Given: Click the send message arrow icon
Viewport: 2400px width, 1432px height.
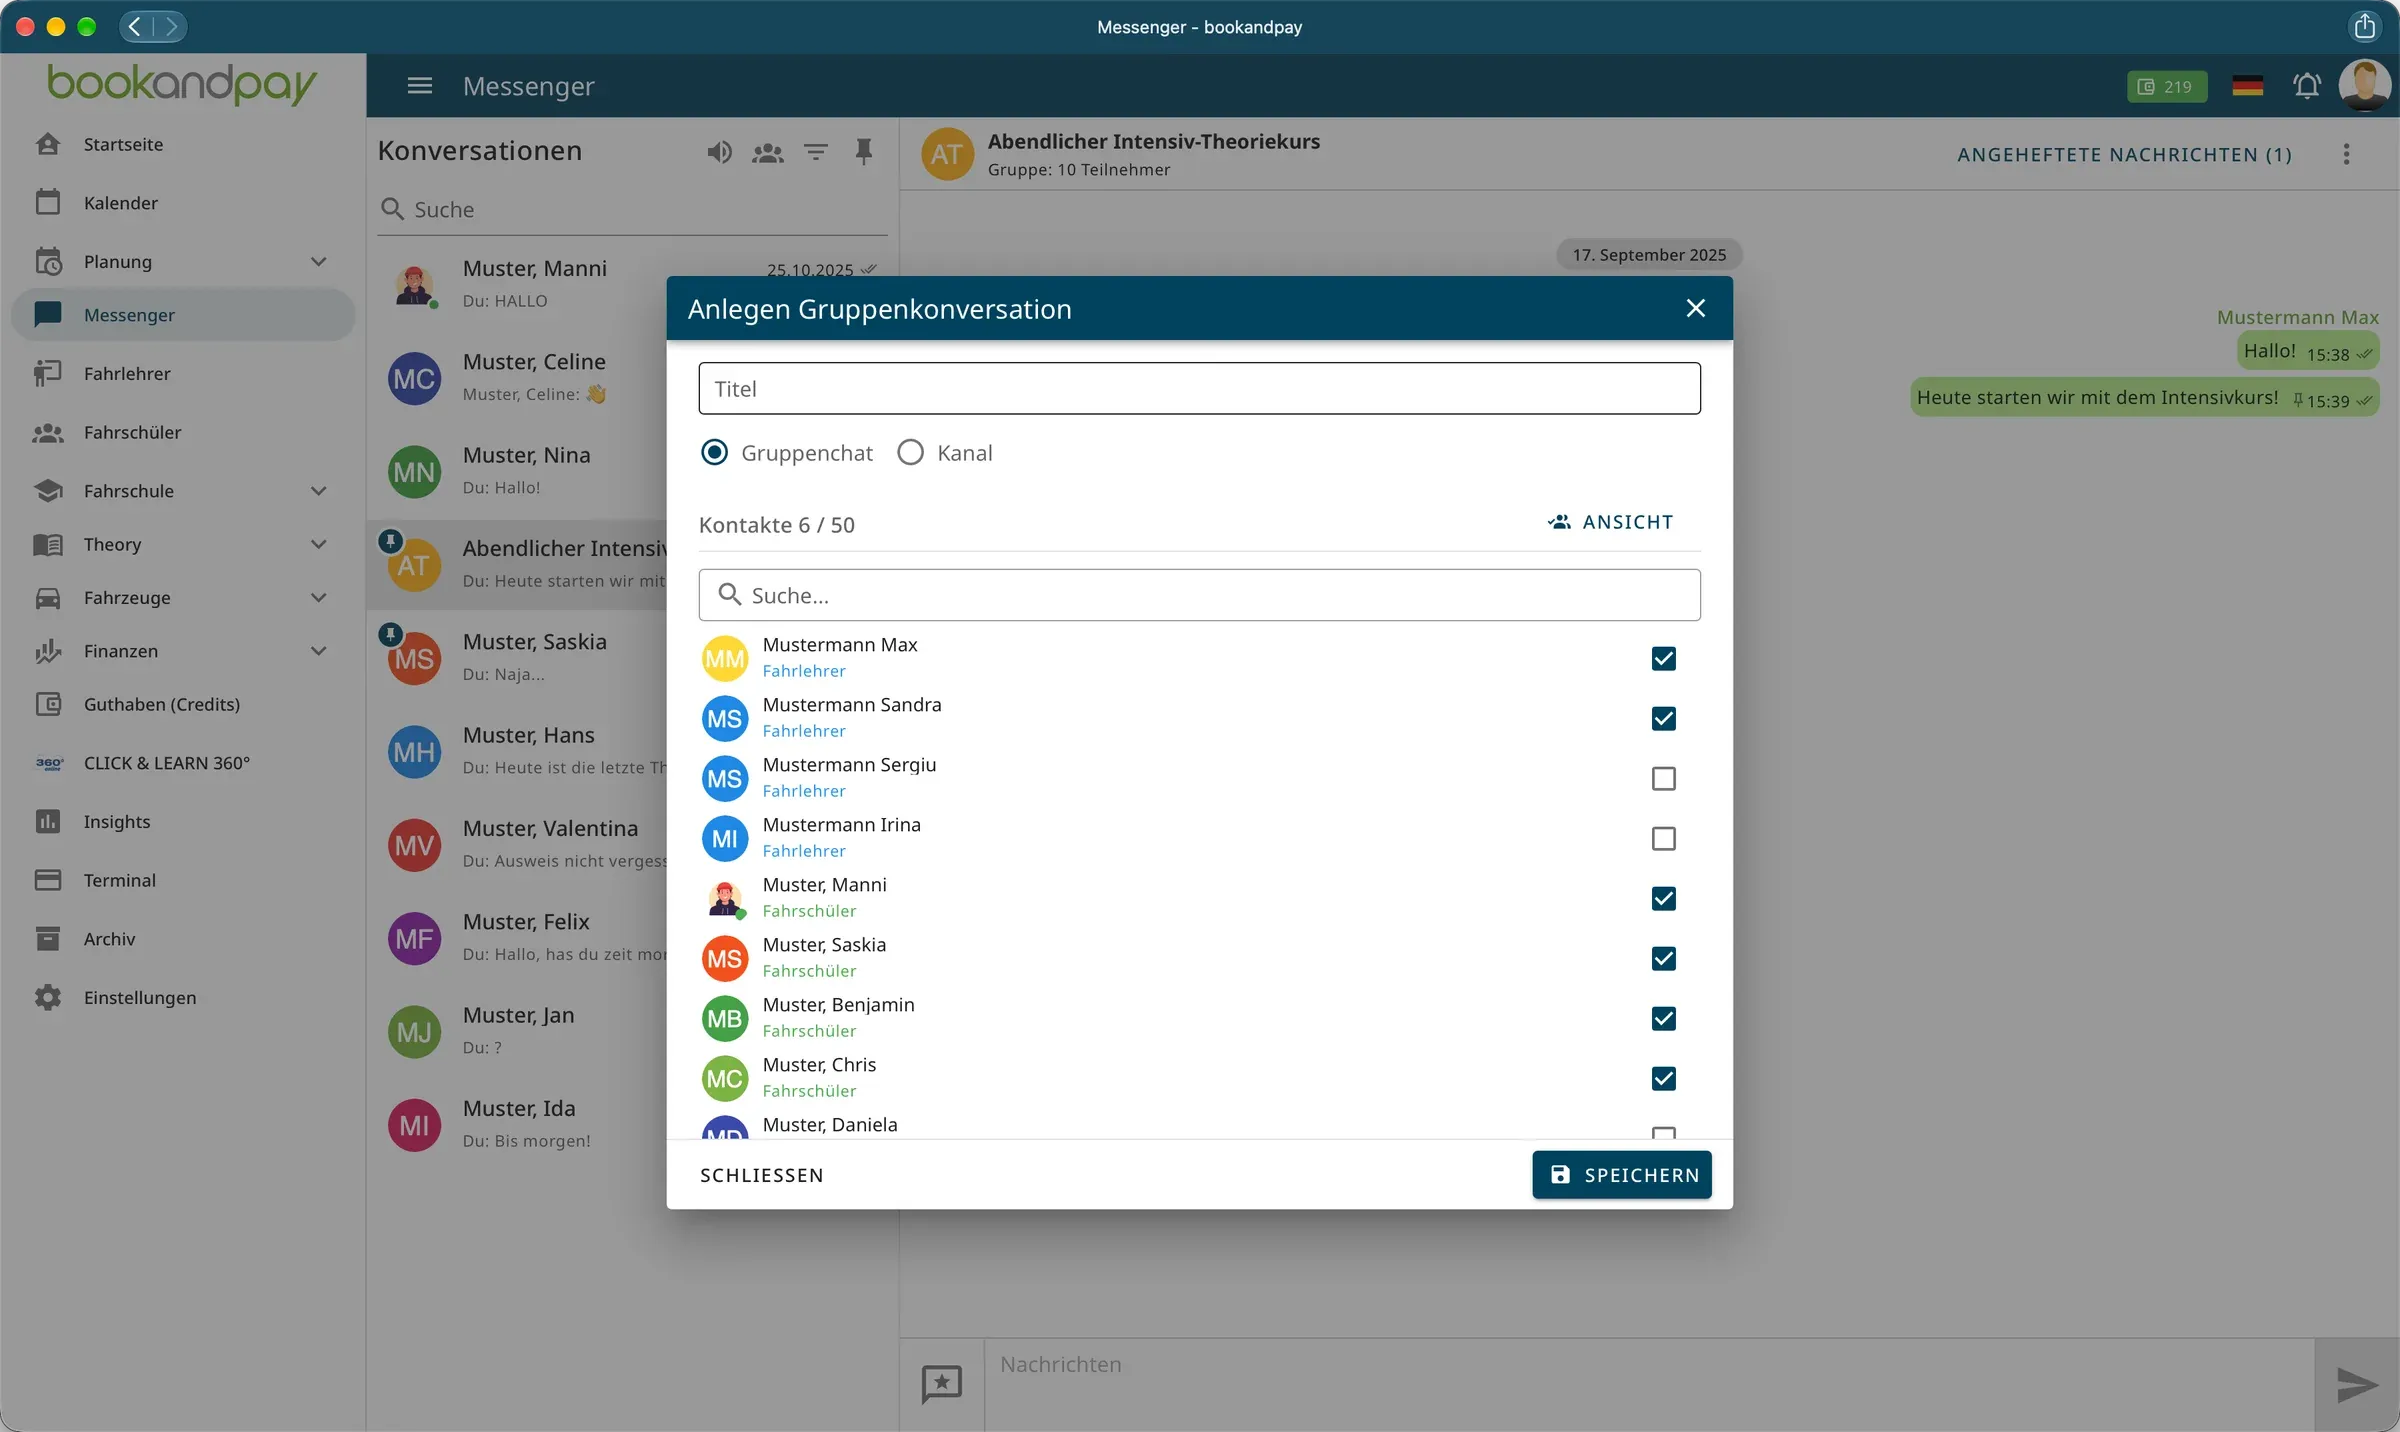Looking at the screenshot, I should [x=2357, y=1385].
